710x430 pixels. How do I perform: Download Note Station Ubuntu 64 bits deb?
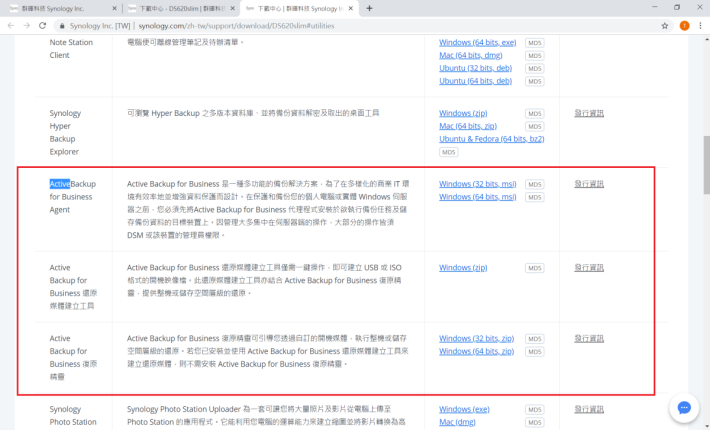coord(475,81)
